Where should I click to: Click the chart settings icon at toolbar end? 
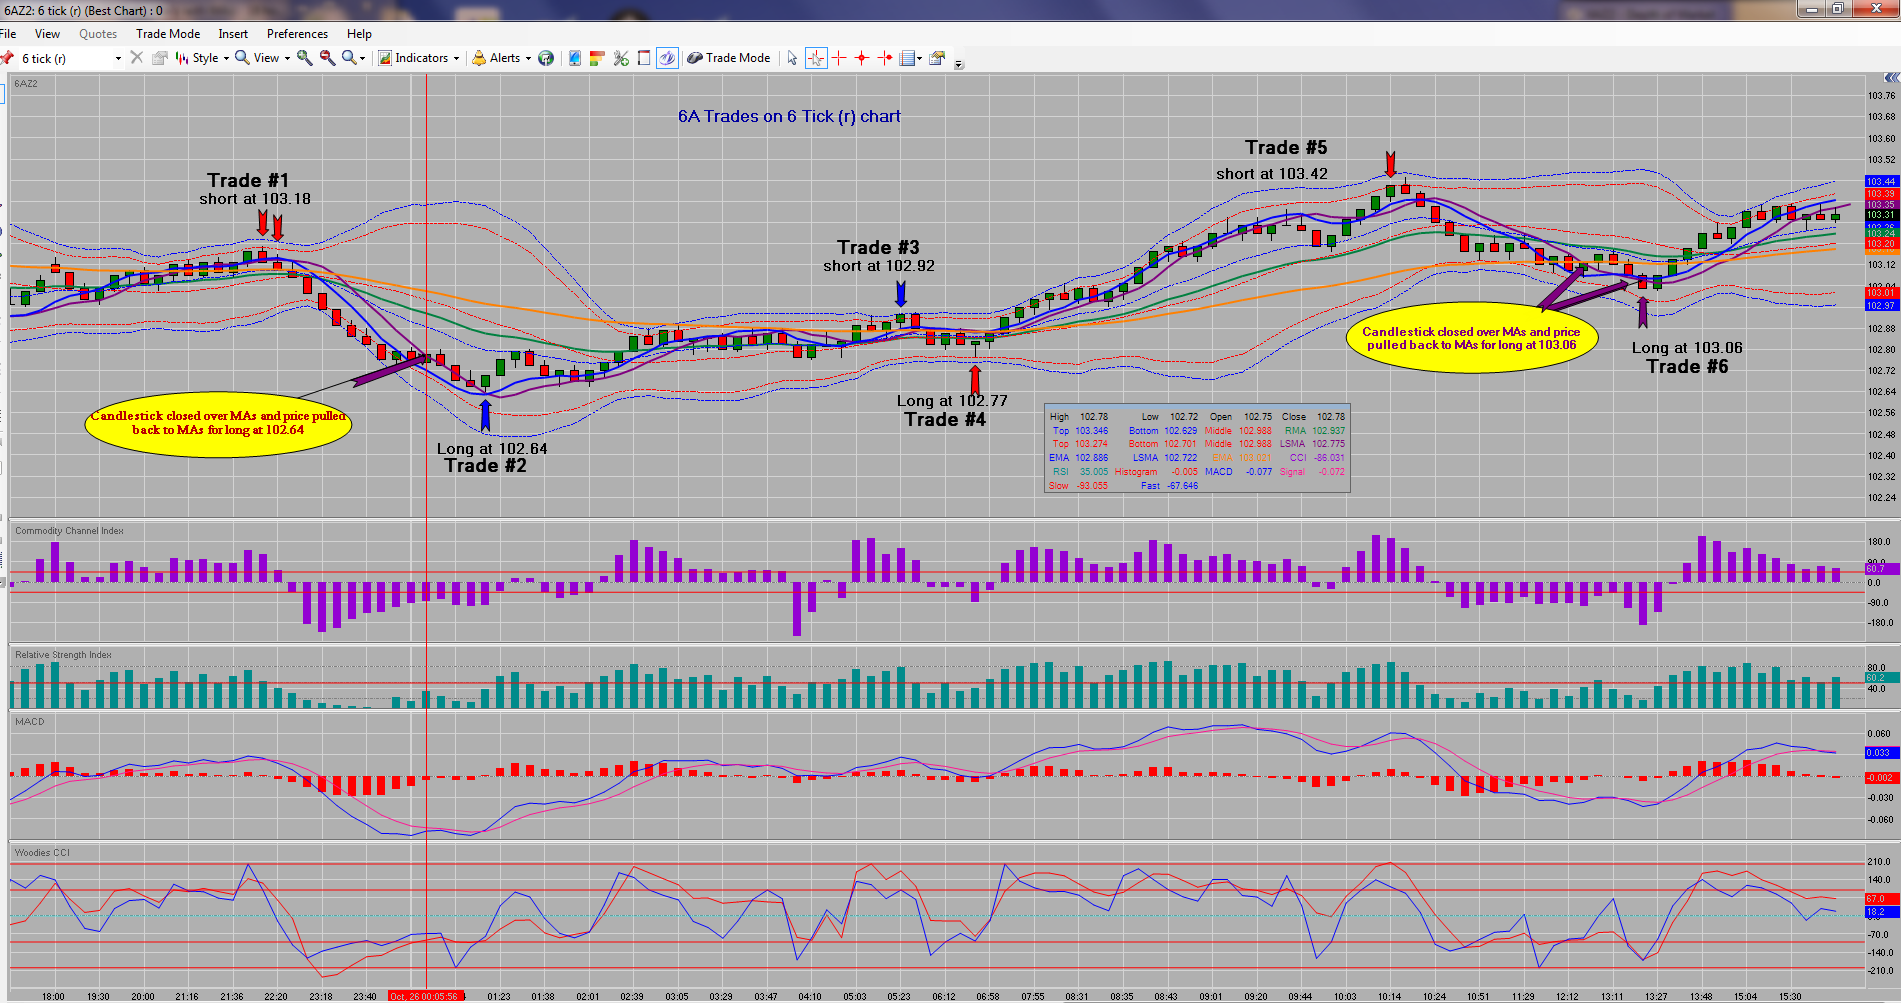click(x=937, y=58)
